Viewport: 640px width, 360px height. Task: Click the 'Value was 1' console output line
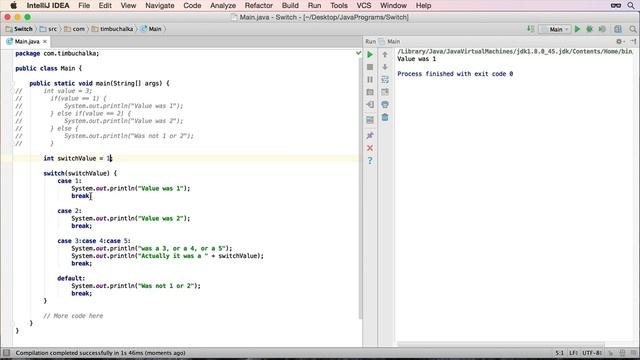[416, 59]
